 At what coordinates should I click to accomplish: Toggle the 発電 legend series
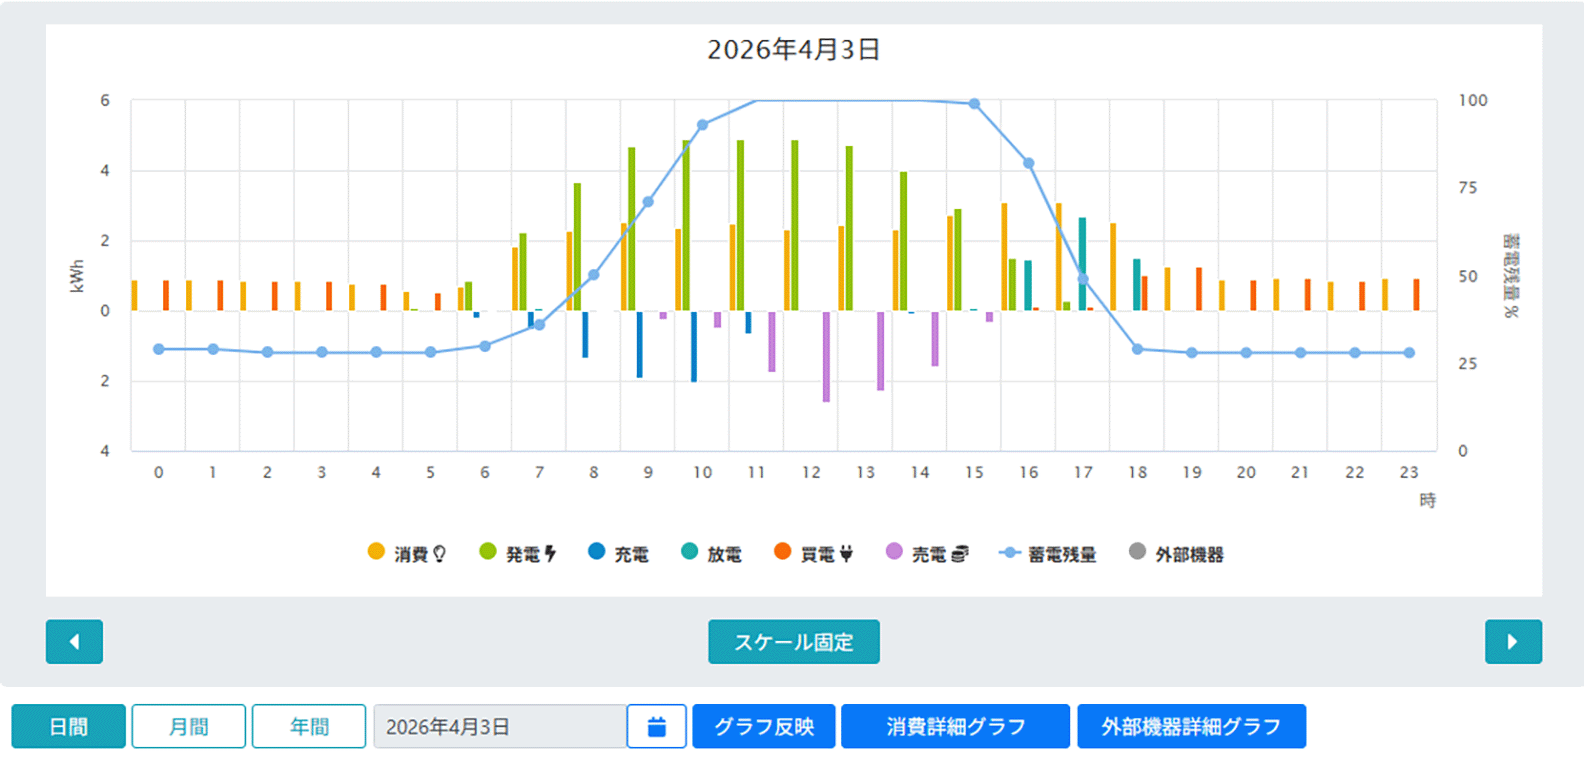click(518, 553)
